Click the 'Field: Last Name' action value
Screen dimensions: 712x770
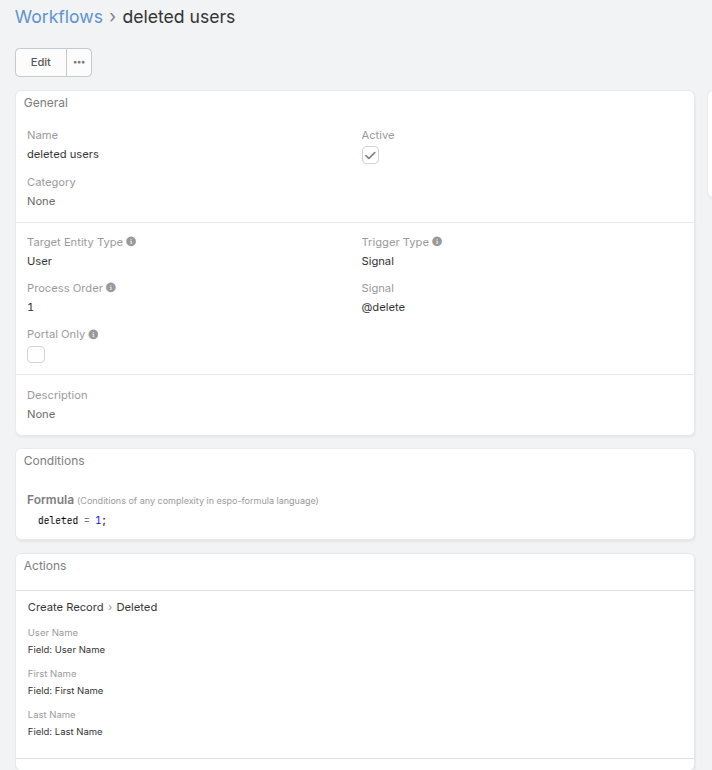[x=65, y=732]
